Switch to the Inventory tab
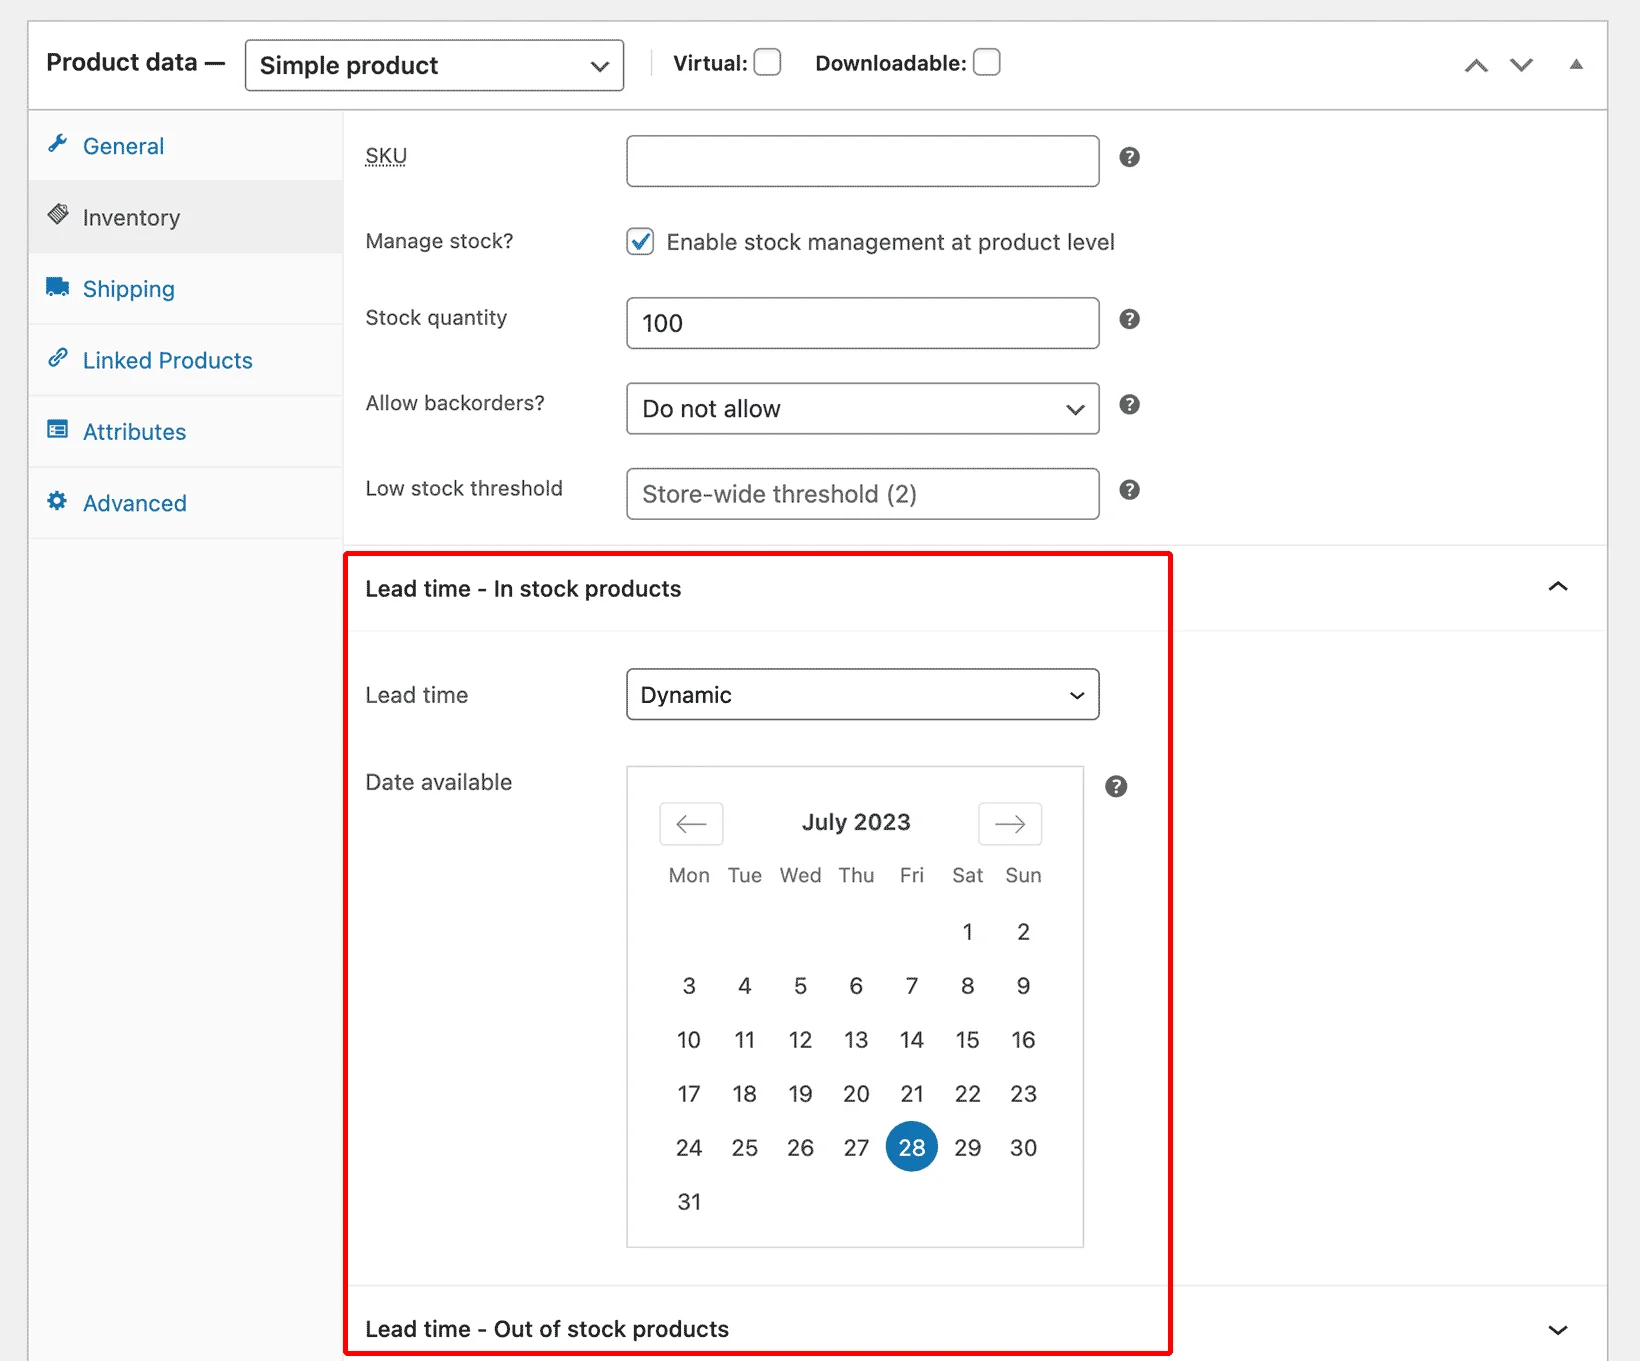 131,216
